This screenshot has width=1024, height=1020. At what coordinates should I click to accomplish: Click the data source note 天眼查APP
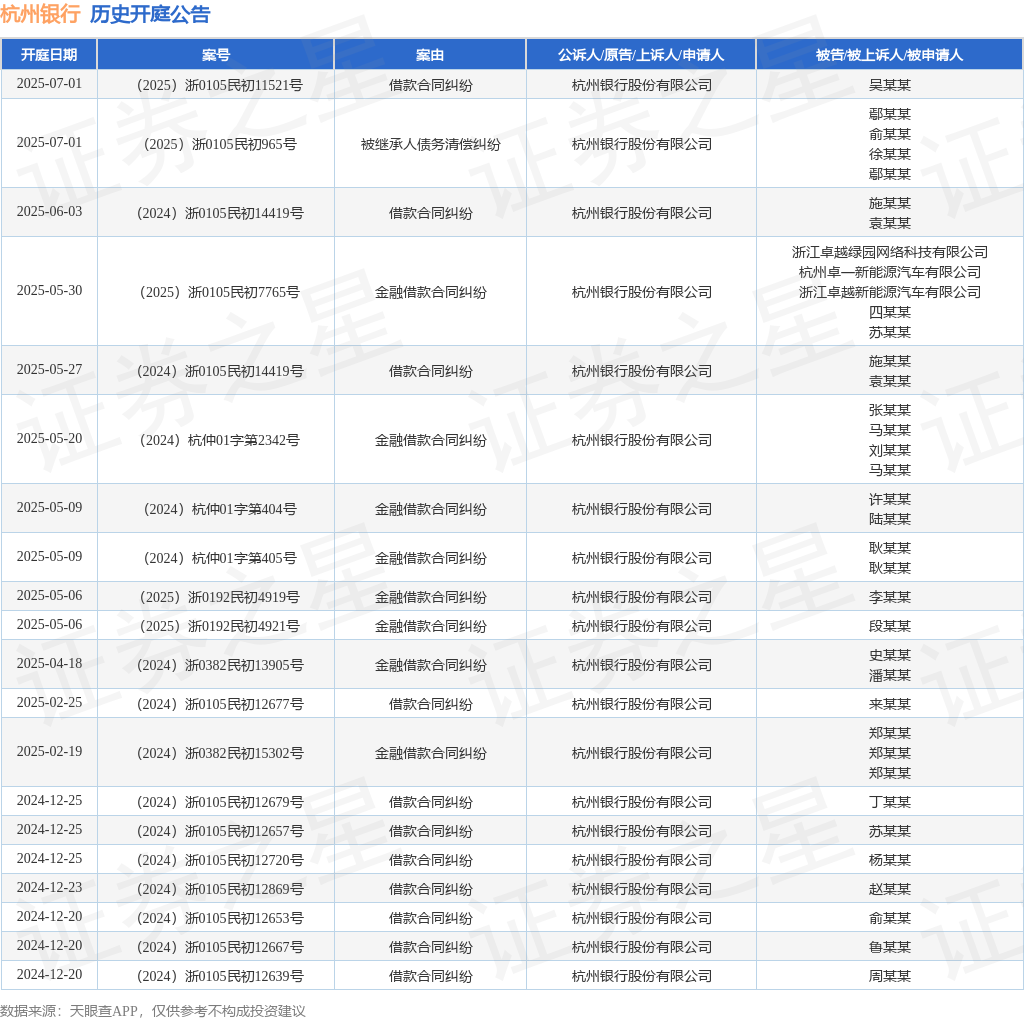point(103,1011)
